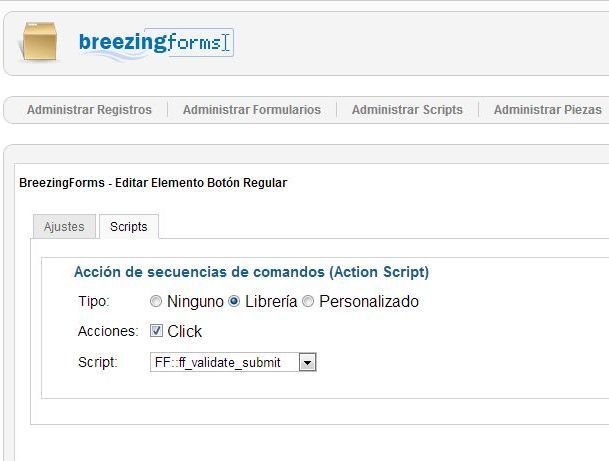
Task: Expand the Script dropdown arrow
Action: pyautogui.click(x=308, y=362)
